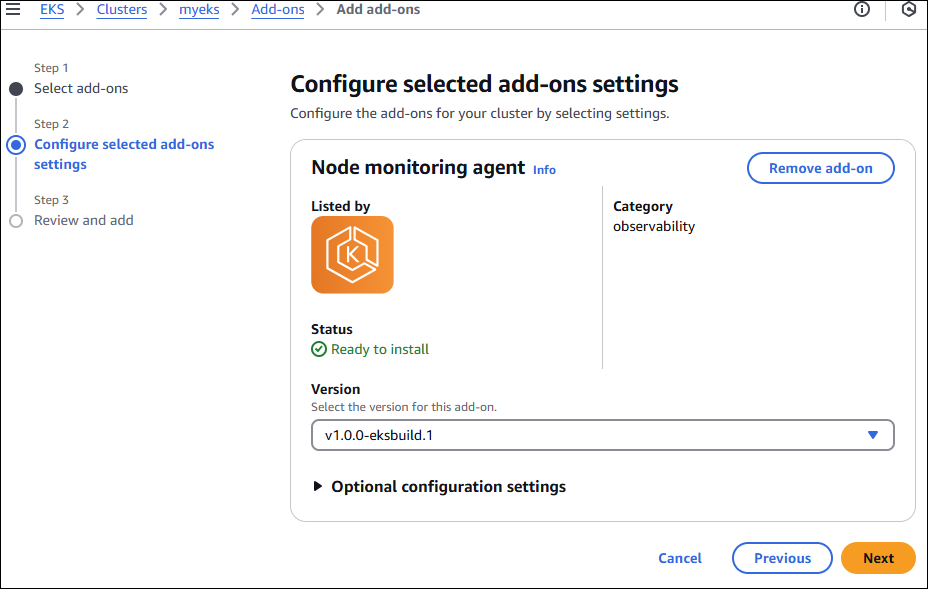
Task: Click 'Ready to install' status text
Action: coord(380,349)
